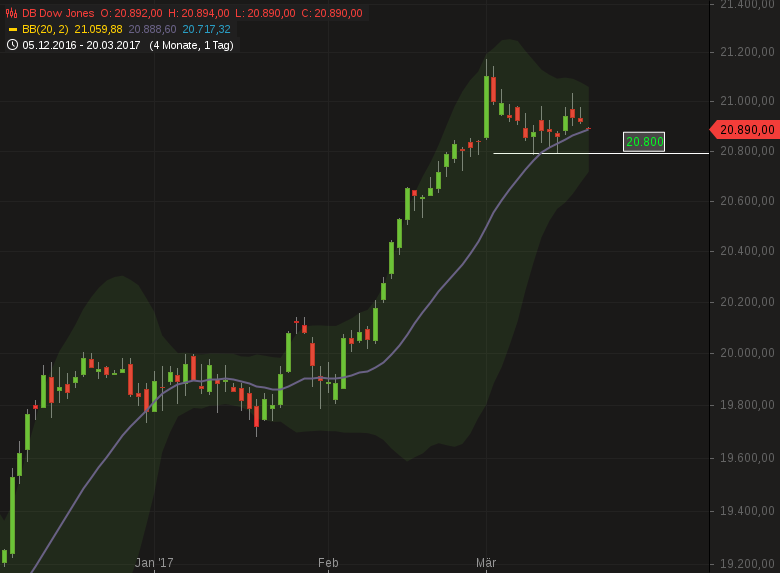
Task: Click the open value O: 20.892,00
Action: [131, 13]
